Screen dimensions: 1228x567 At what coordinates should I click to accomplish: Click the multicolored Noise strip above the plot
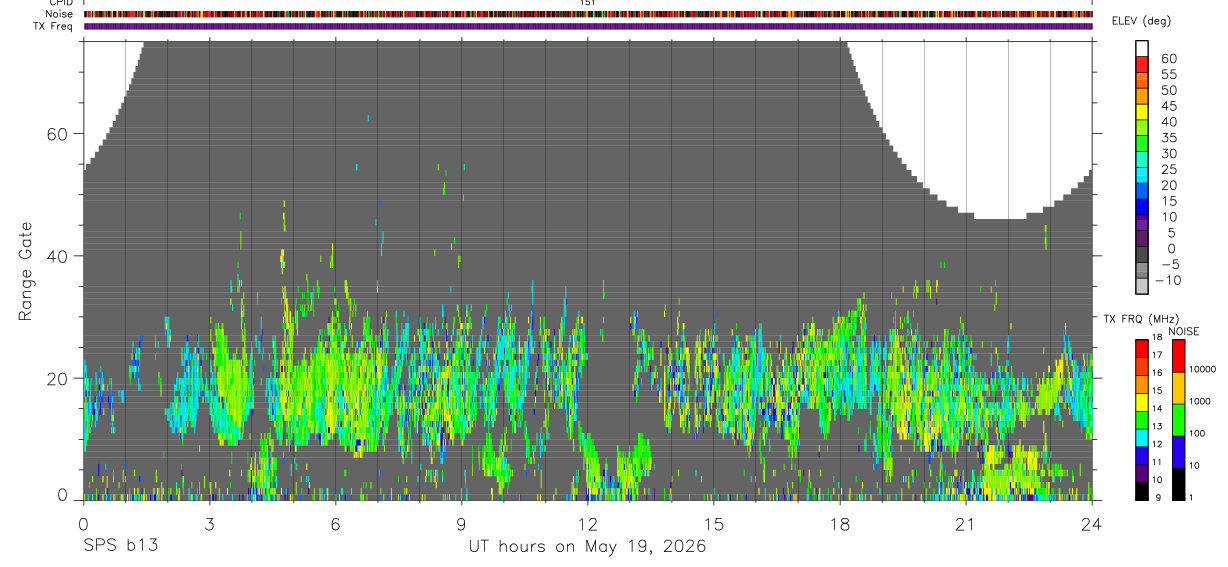(588, 15)
